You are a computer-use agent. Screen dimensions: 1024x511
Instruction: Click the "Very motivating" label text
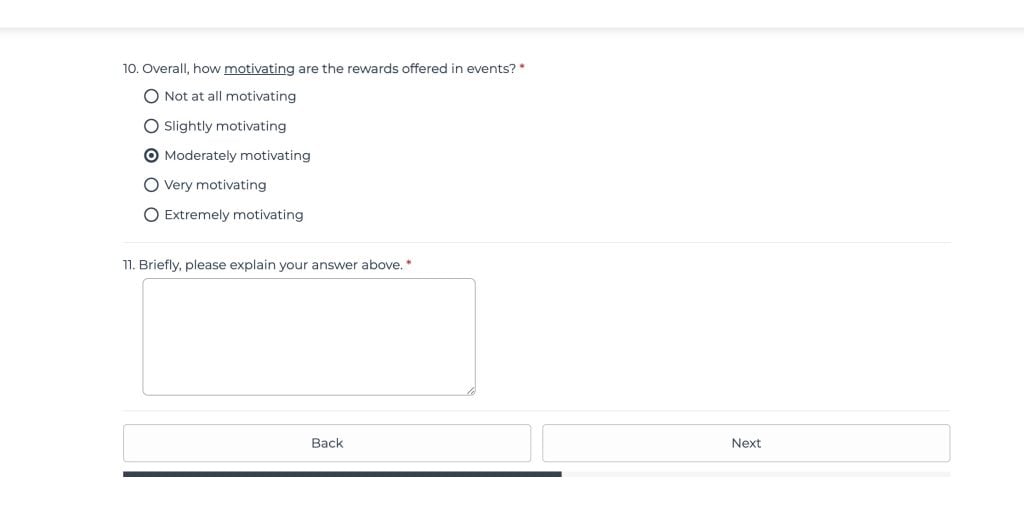(215, 185)
